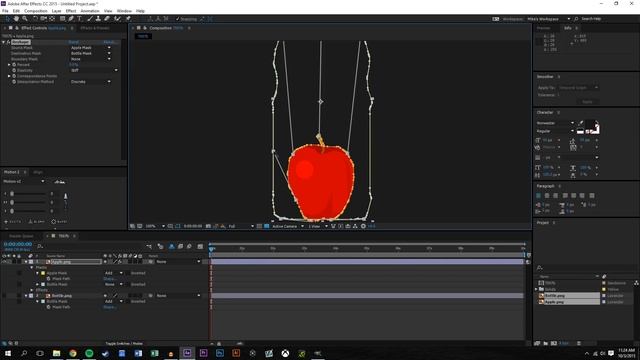
Task: Click the Draft 3D button in timeline
Action: click(160, 247)
